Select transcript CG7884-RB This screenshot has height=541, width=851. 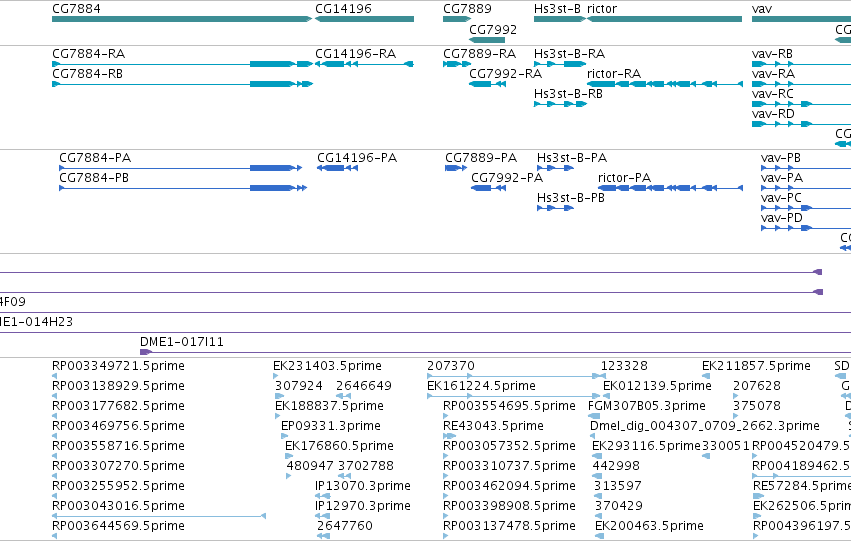(182, 84)
